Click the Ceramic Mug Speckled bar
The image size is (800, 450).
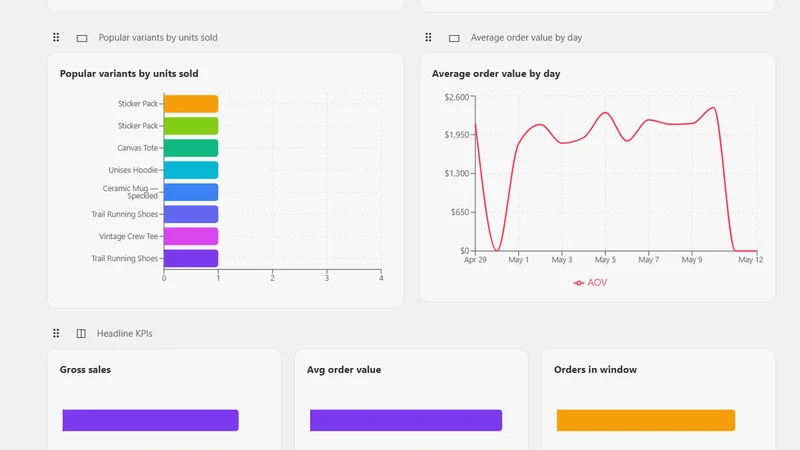[x=191, y=192]
